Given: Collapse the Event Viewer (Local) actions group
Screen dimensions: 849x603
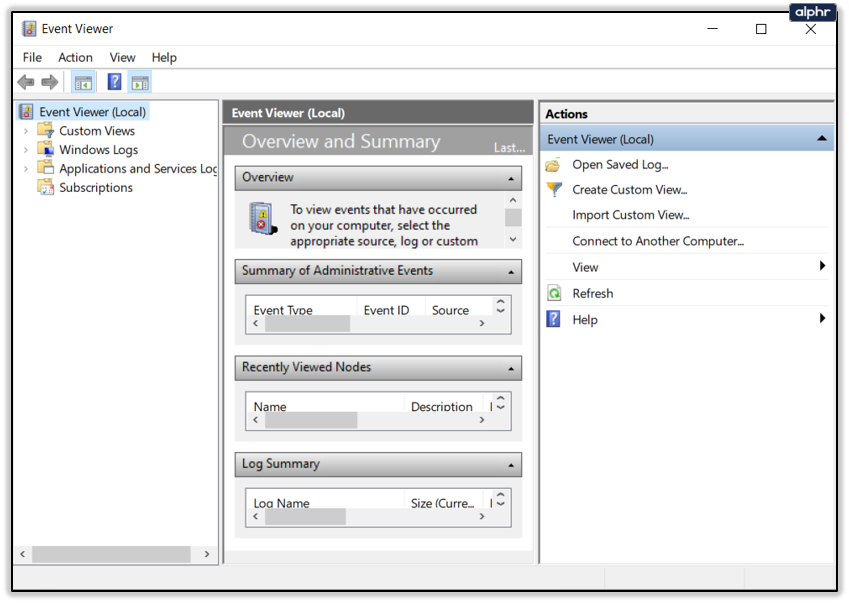Looking at the screenshot, I should pos(821,139).
